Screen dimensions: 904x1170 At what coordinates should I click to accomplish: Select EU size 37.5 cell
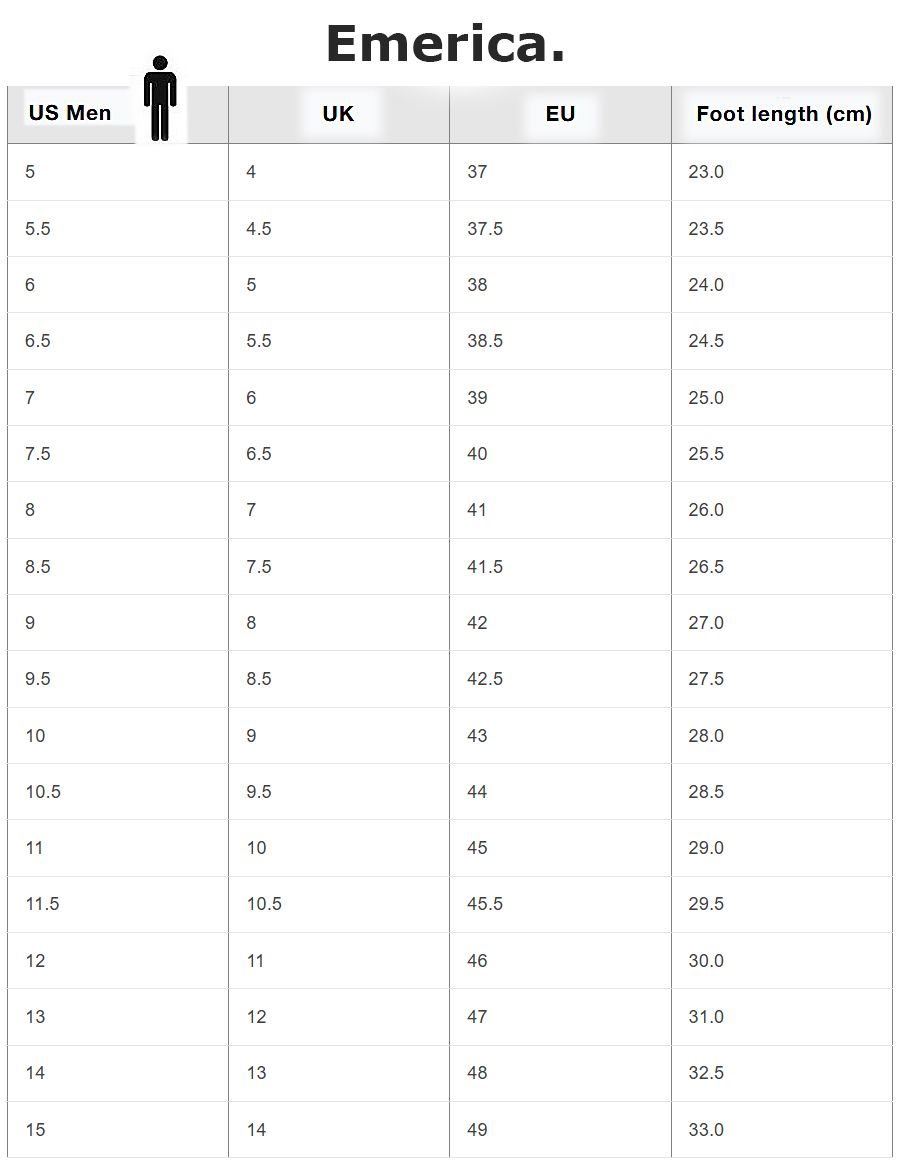tap(485, 229)
